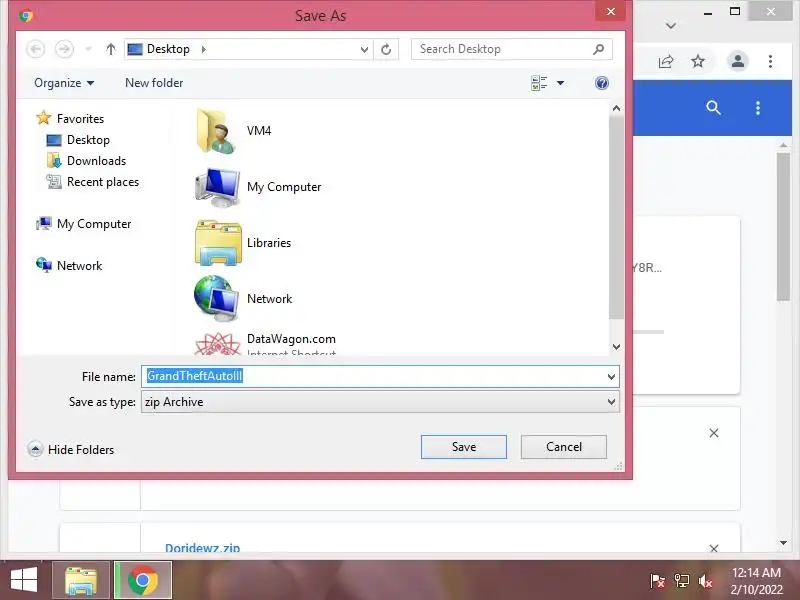The width and height of the screenshot is (800, 600).
Task: Click the muted volume tray icon
Action: (706, 581)
